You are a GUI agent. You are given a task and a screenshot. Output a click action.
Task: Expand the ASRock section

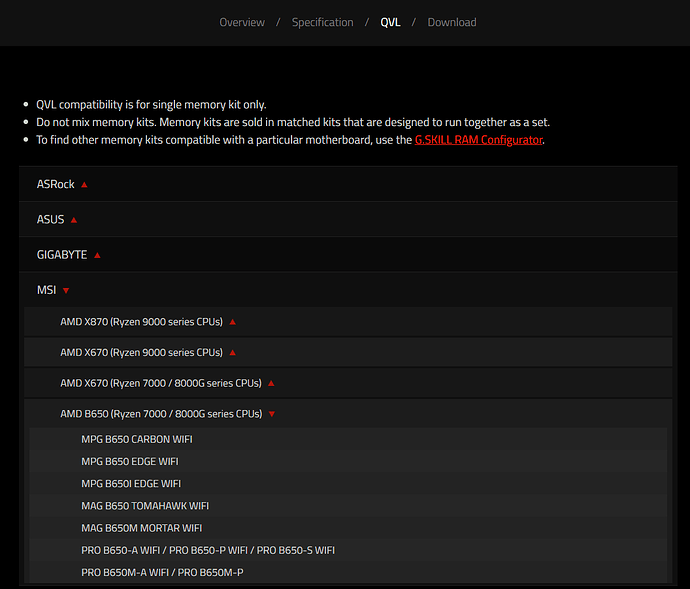(348, 184)
